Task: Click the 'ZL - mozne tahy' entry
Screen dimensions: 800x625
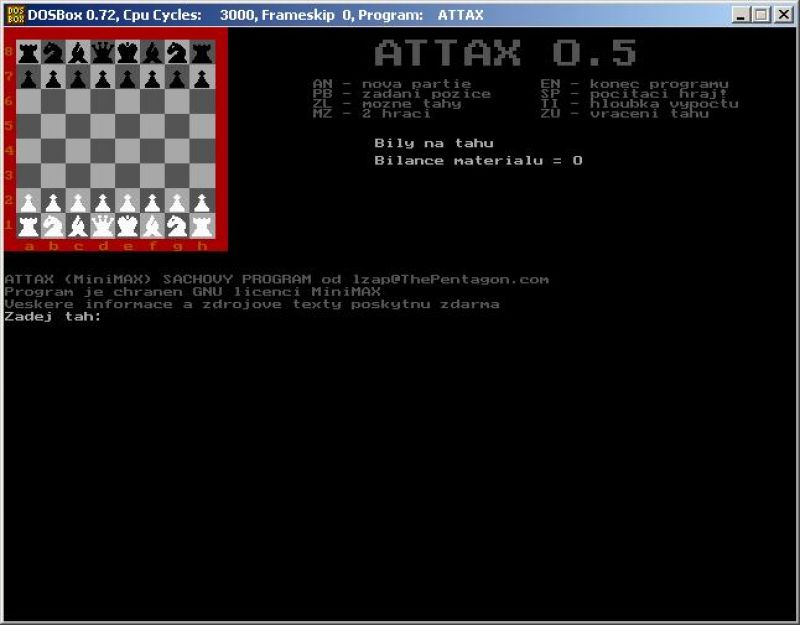Action: pos(387,104)
